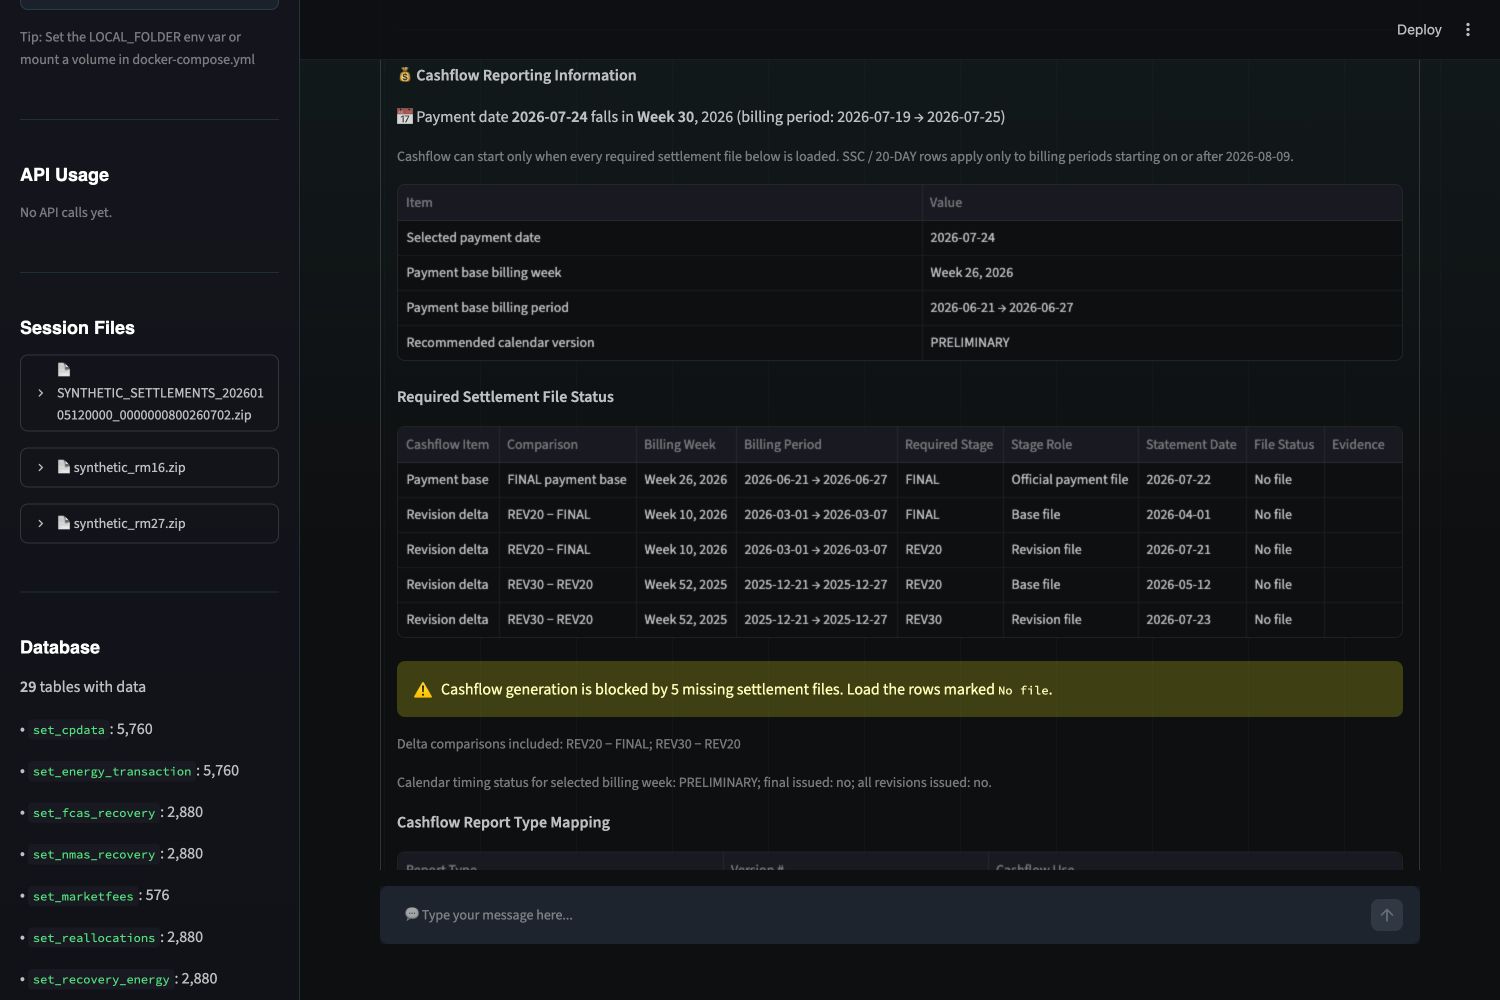Click the 'Payment base' cashflow item cell
The width and height of the screenshot is (1500, 1000).
[x=447, y=480]
